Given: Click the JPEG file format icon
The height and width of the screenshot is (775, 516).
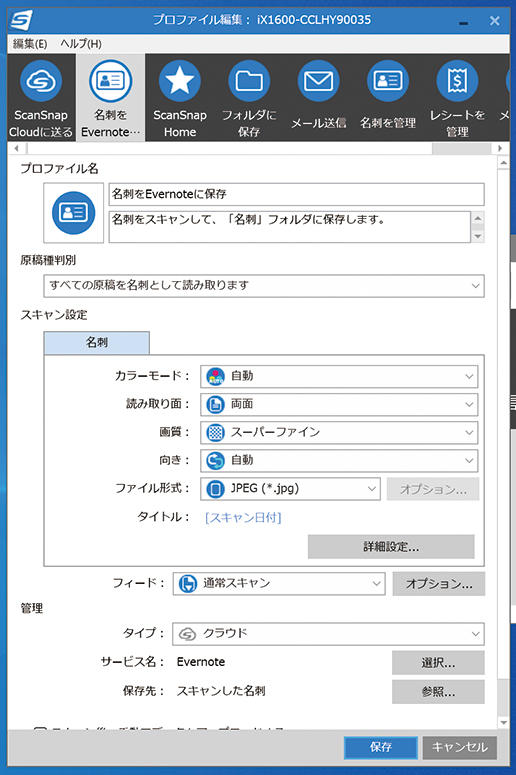Looking at the screenshot, I should tap(215, 489).
